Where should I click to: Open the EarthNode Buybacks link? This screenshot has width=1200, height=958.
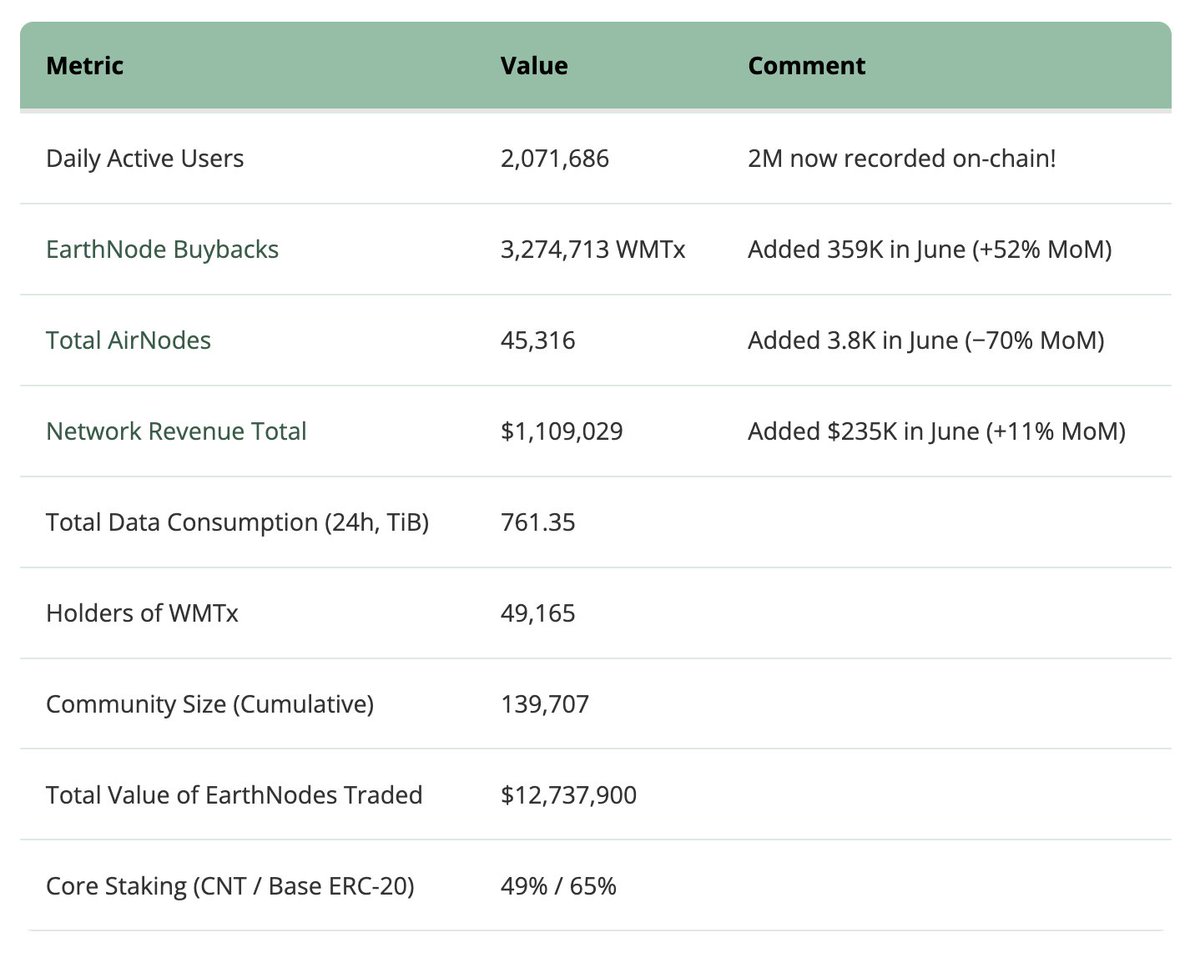(162, 249)
